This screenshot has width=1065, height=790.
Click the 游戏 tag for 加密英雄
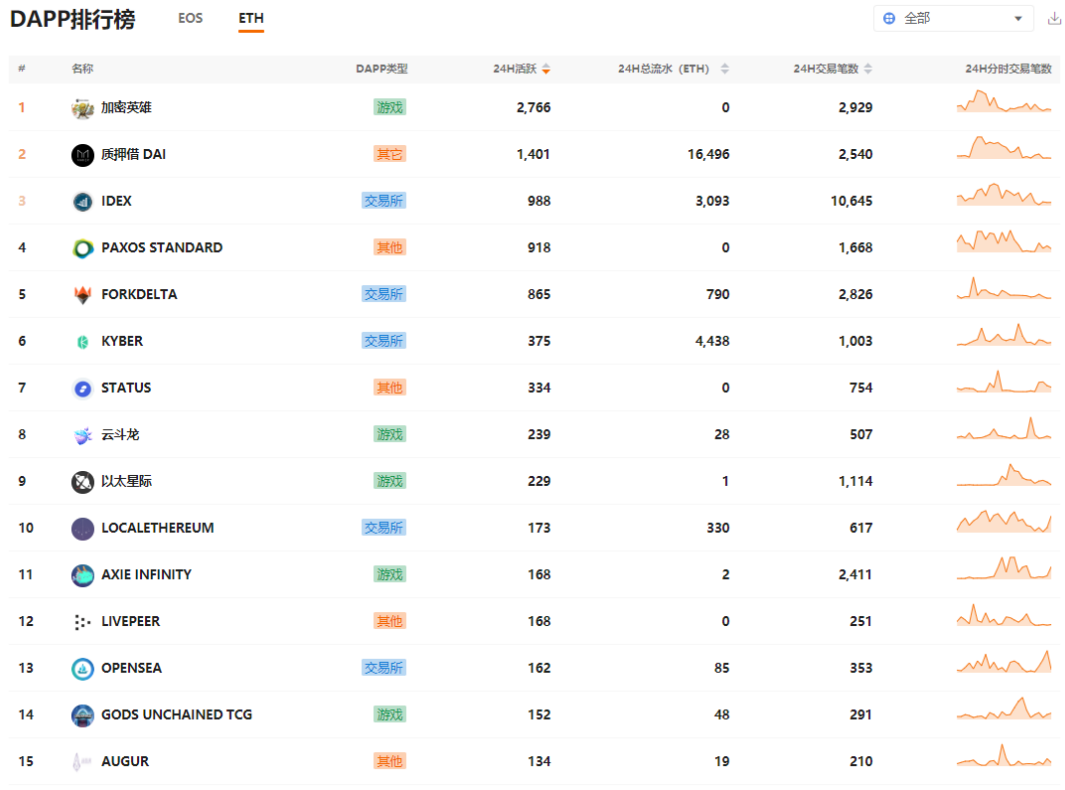tap(390, 107)
